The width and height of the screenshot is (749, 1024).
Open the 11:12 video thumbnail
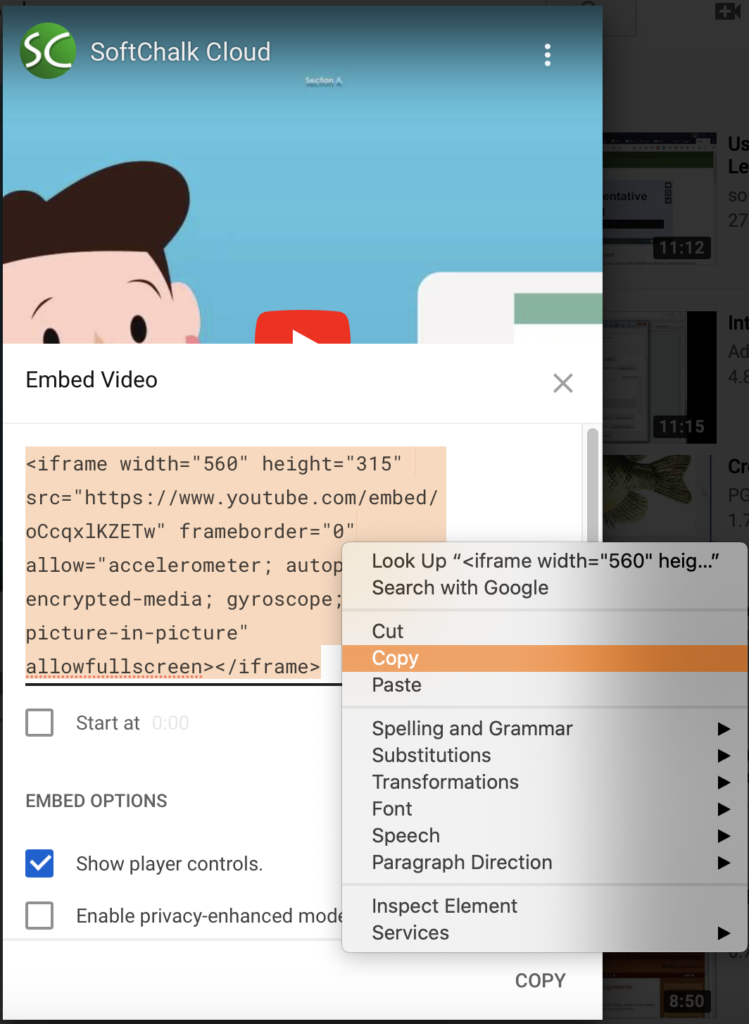[x=660, y=199]
